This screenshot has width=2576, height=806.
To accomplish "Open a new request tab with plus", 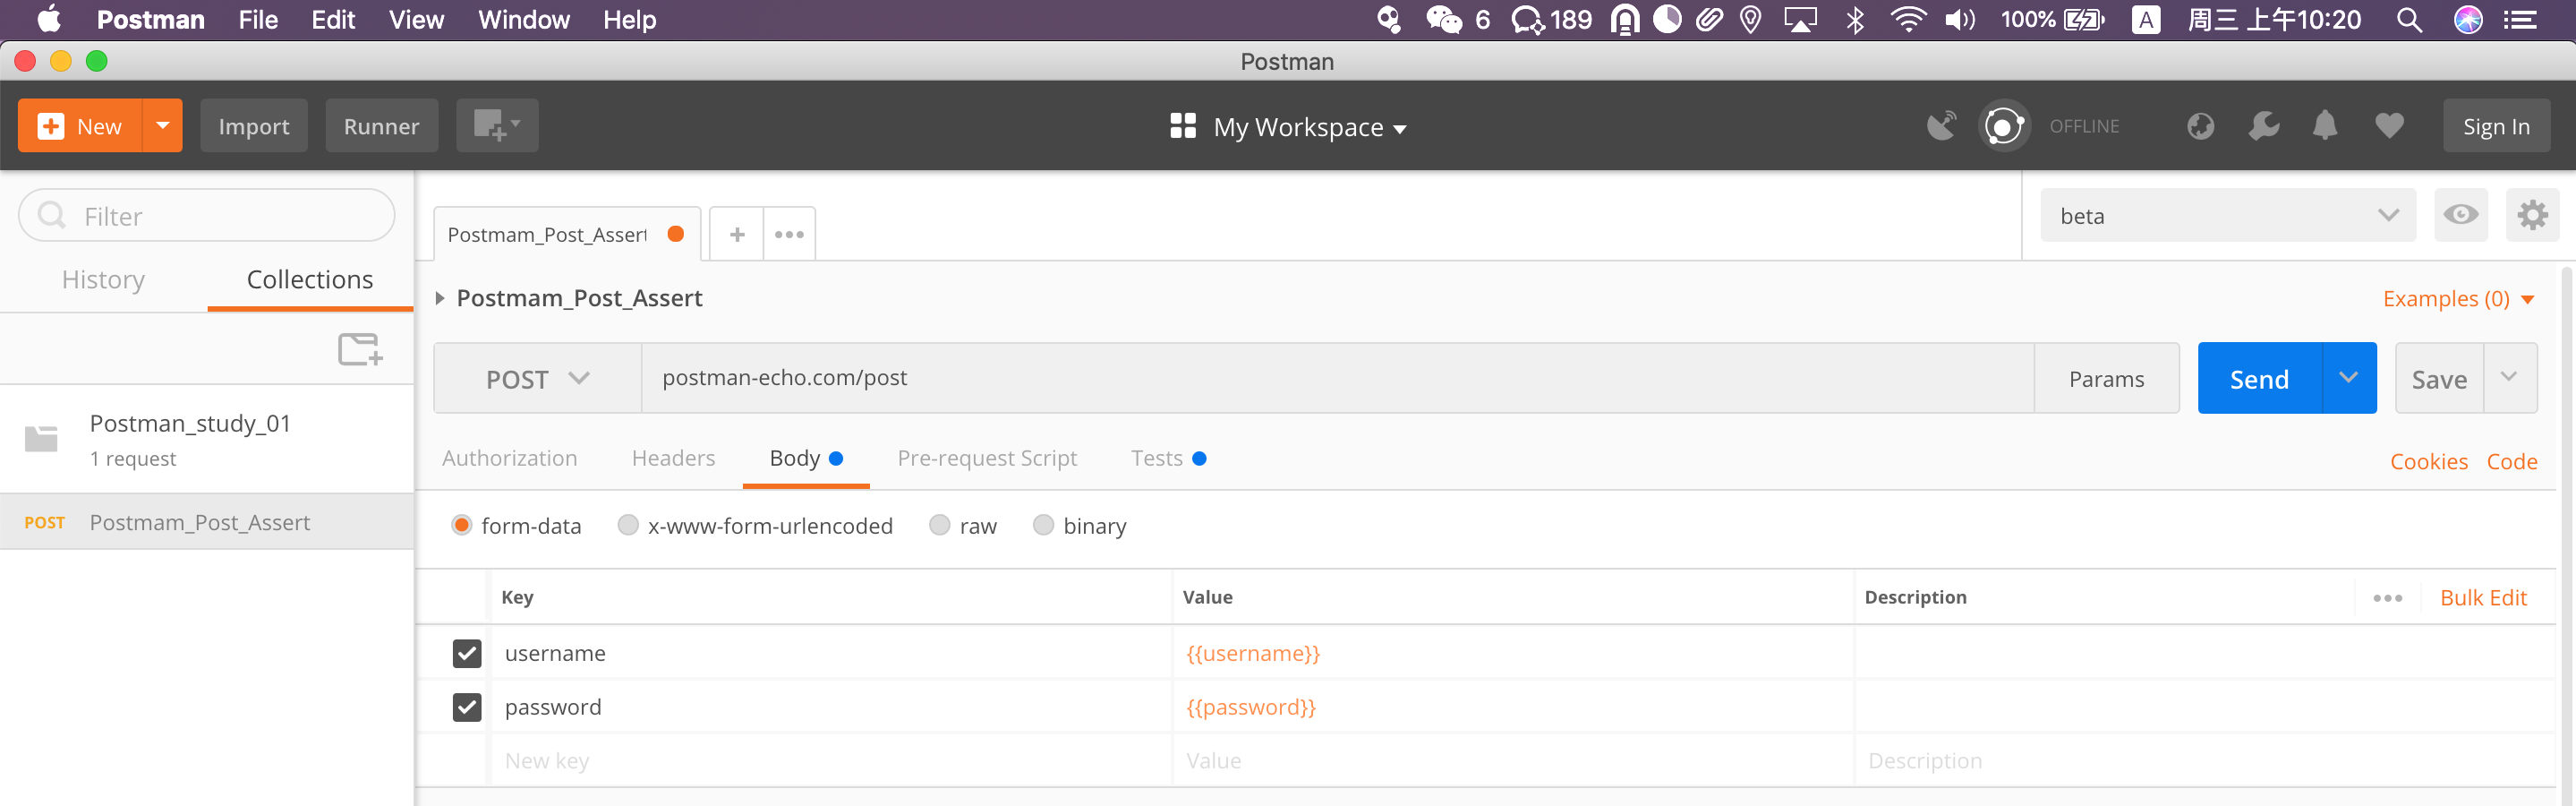I will click(737, 234).
